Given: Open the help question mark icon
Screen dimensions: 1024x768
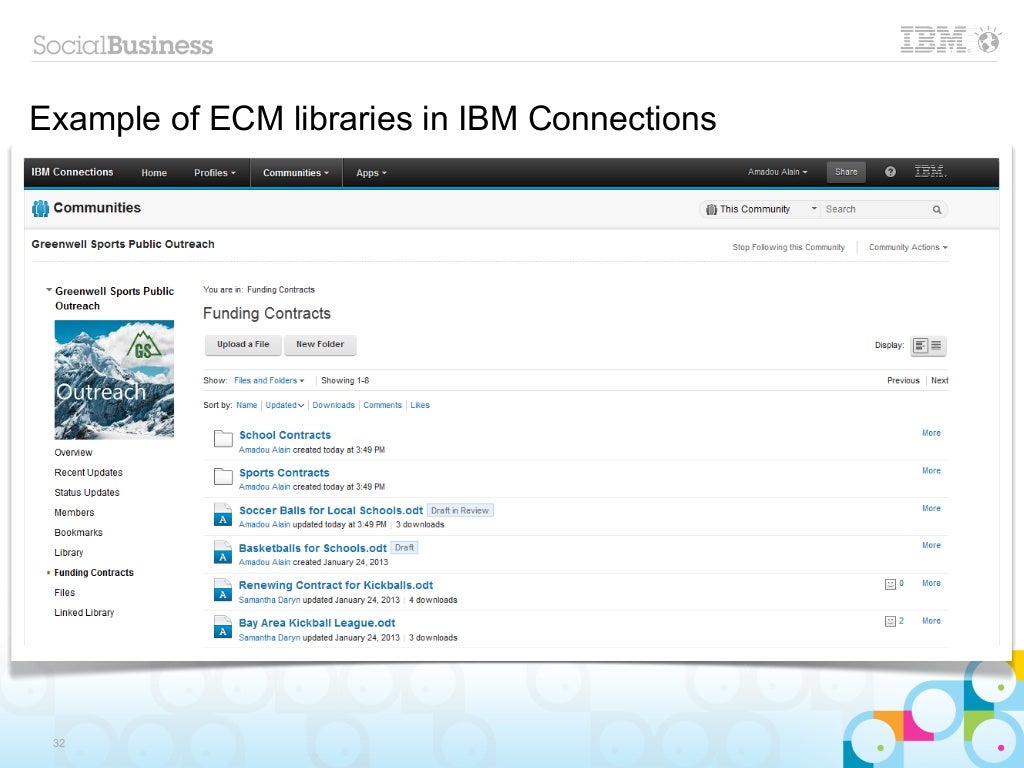Looking at the screenshot, I should (890, 172).
